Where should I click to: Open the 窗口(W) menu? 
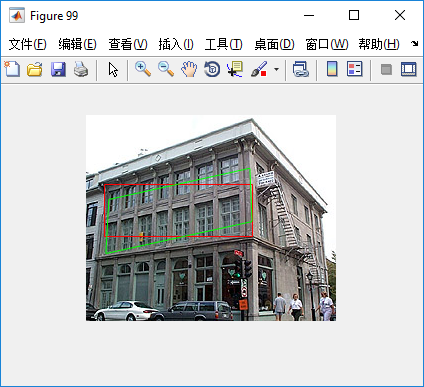(327, 44)
